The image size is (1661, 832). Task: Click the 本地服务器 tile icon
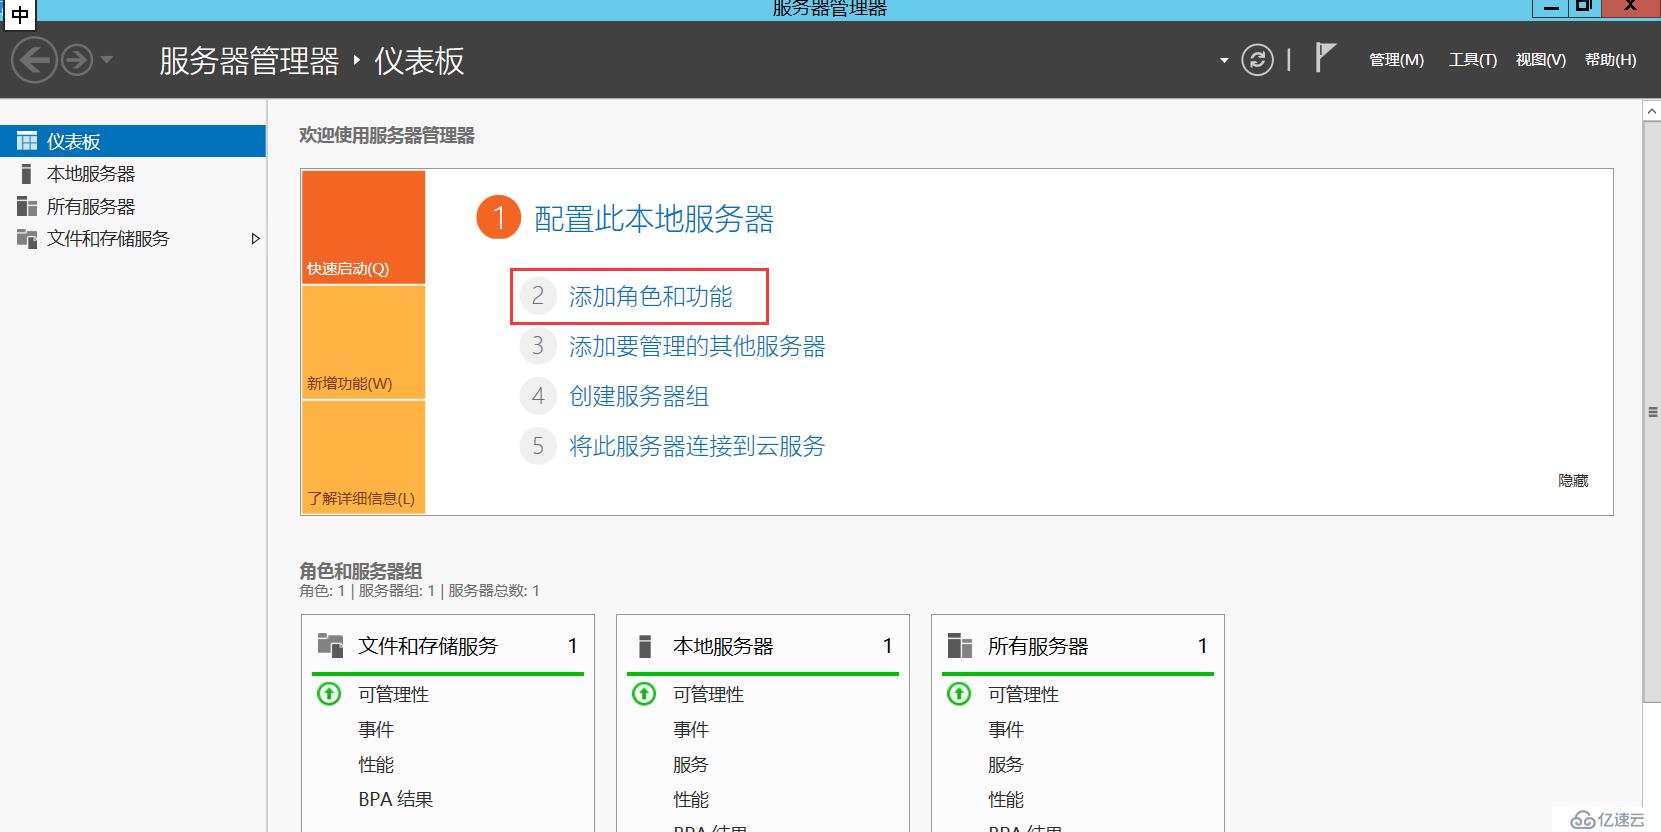[x=645, y=646]
